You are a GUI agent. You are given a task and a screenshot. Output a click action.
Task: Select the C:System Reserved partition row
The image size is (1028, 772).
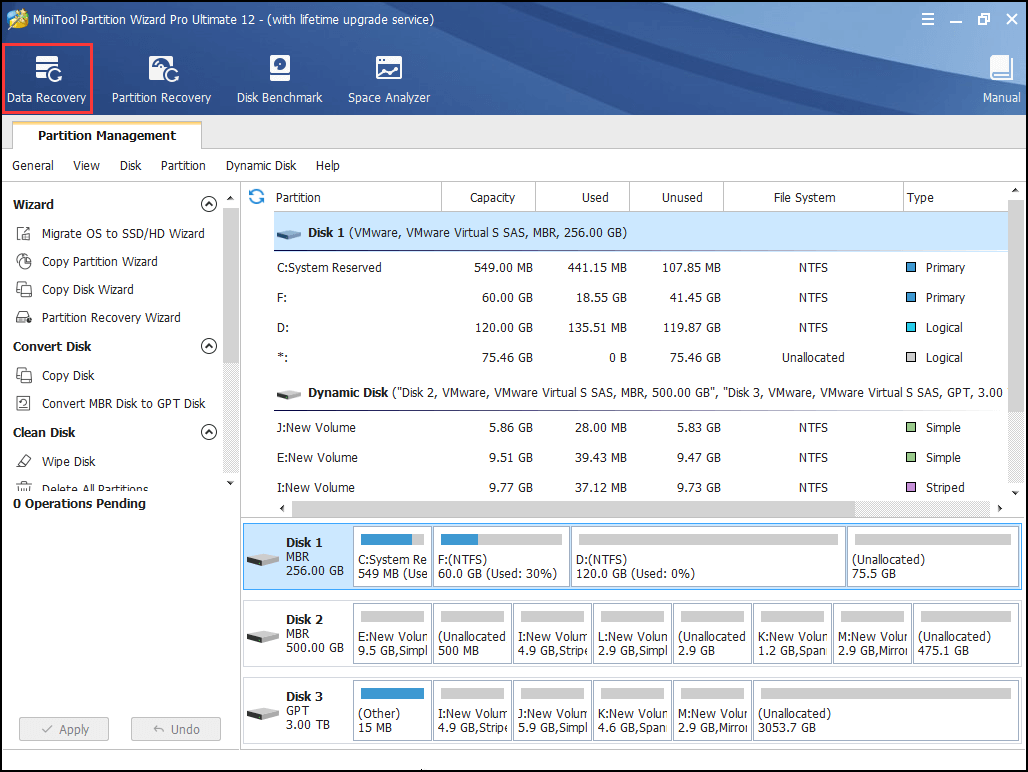tap(641, 267)
